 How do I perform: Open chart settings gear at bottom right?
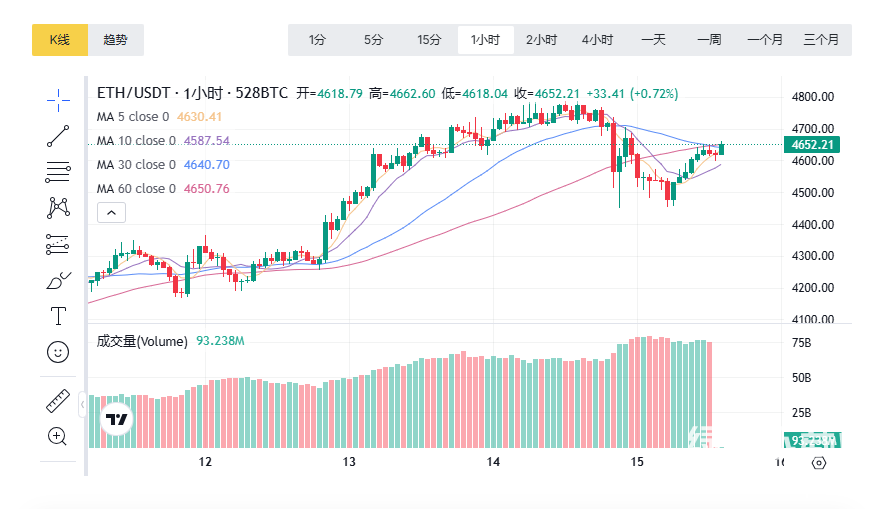(819, 462)
